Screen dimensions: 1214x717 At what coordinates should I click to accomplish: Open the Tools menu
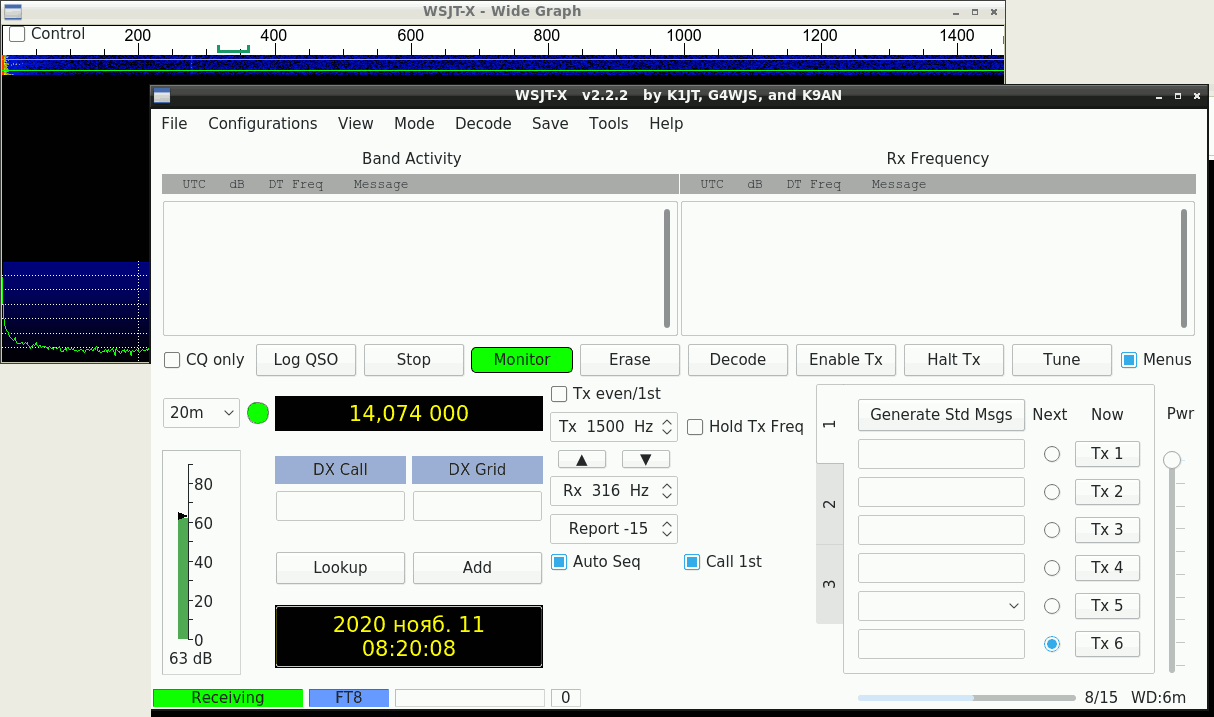609,123
